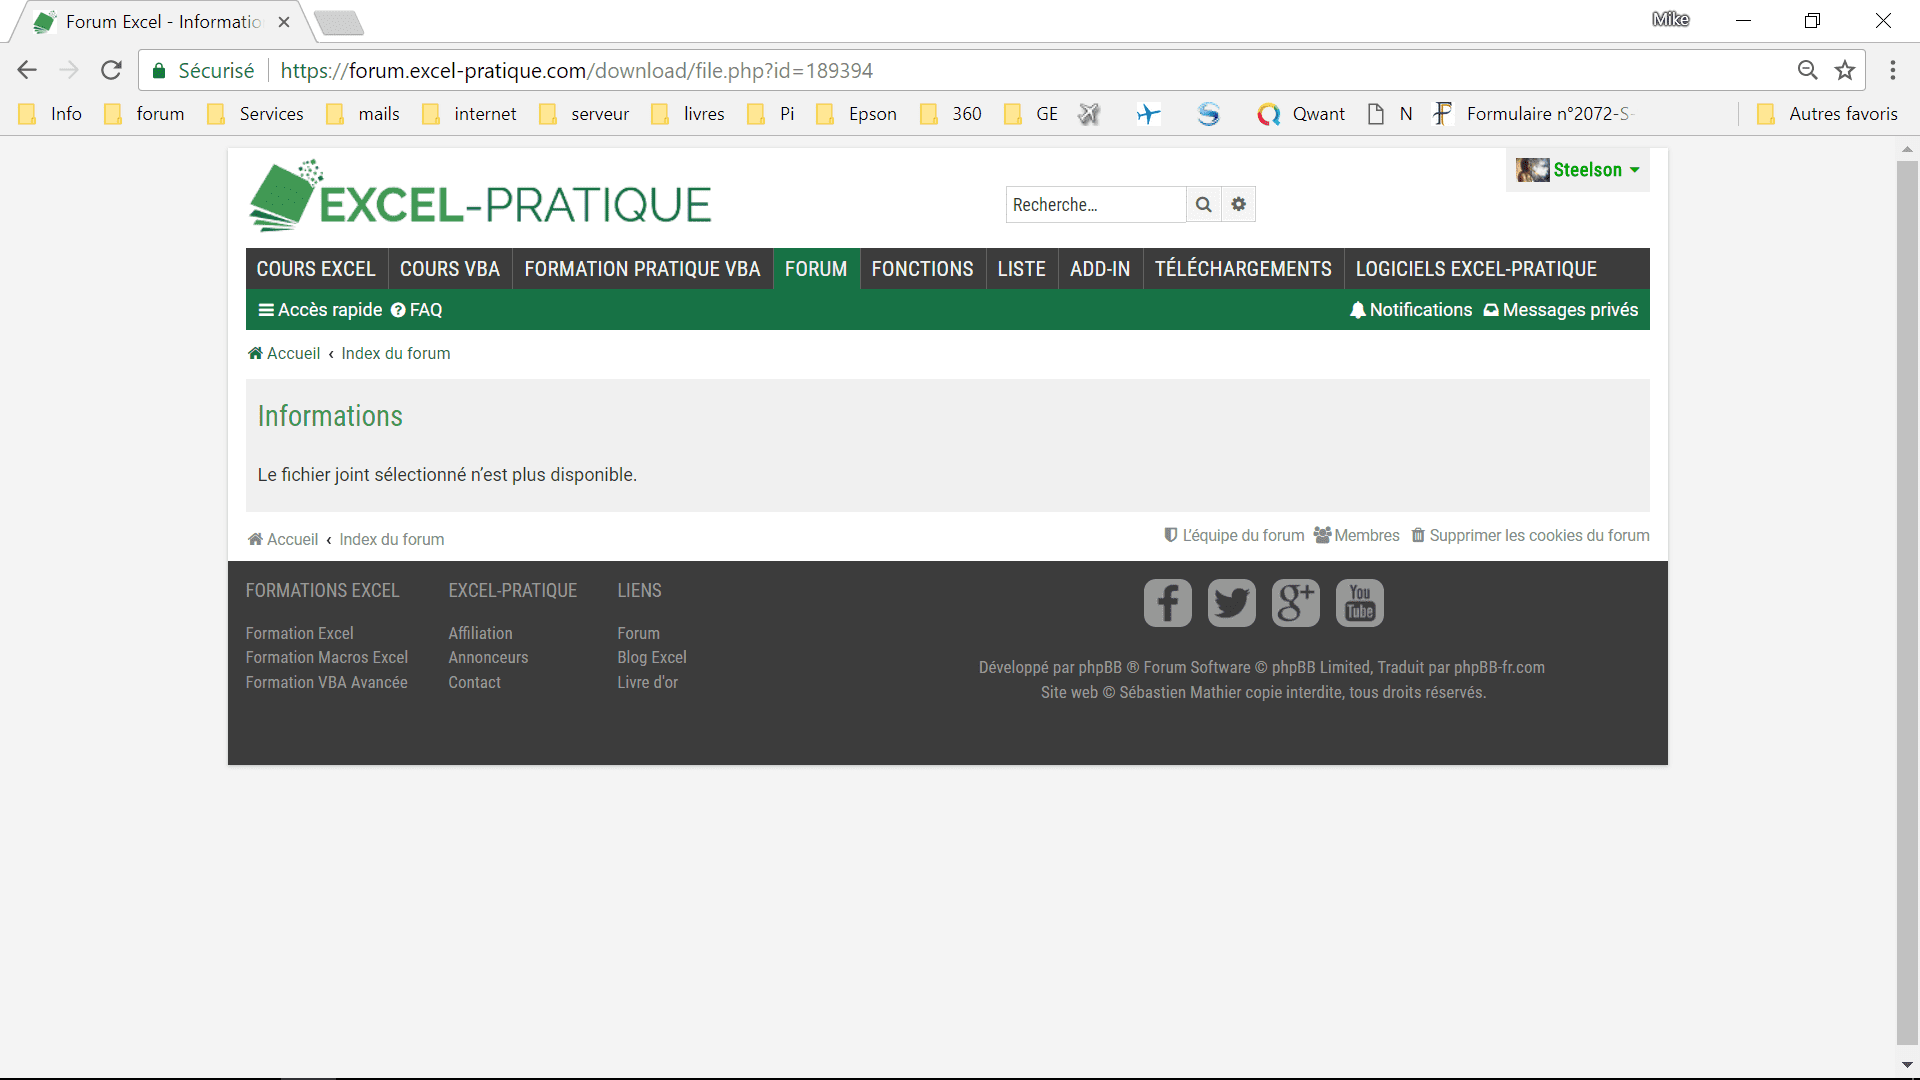Click the search magnifier button

point(1203,205)
